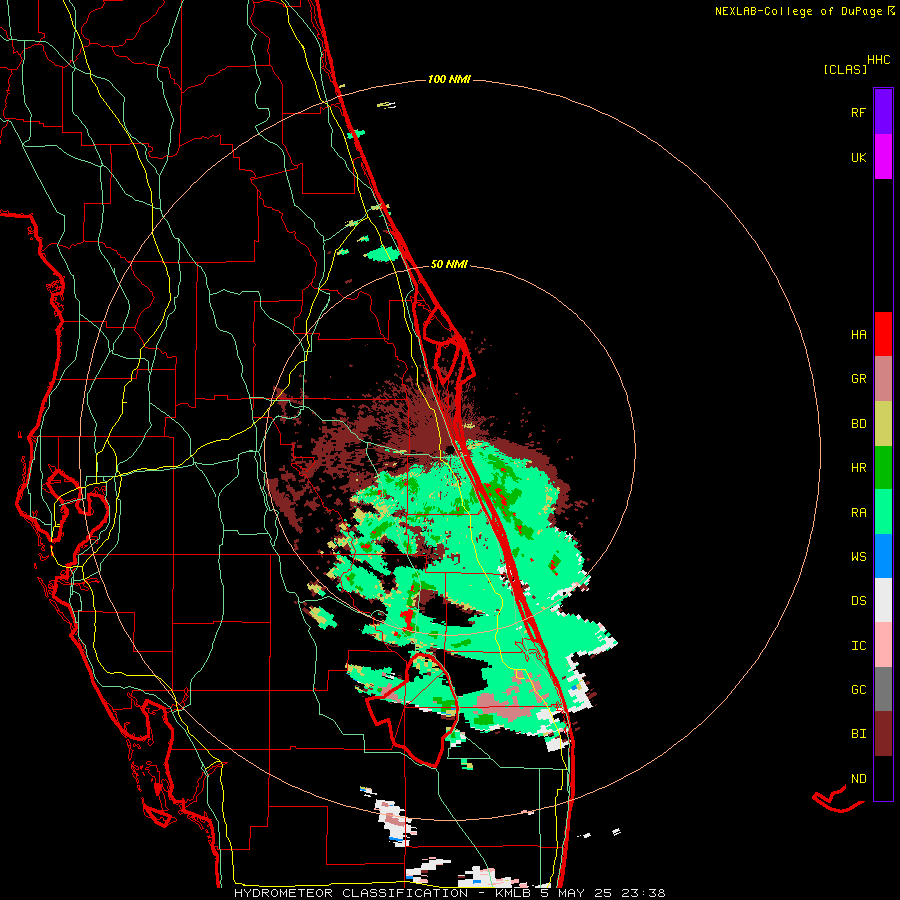This screenshot has height=900, width=900.
Task: Click the GR pink legend swatch
Action: click(883, 379)
